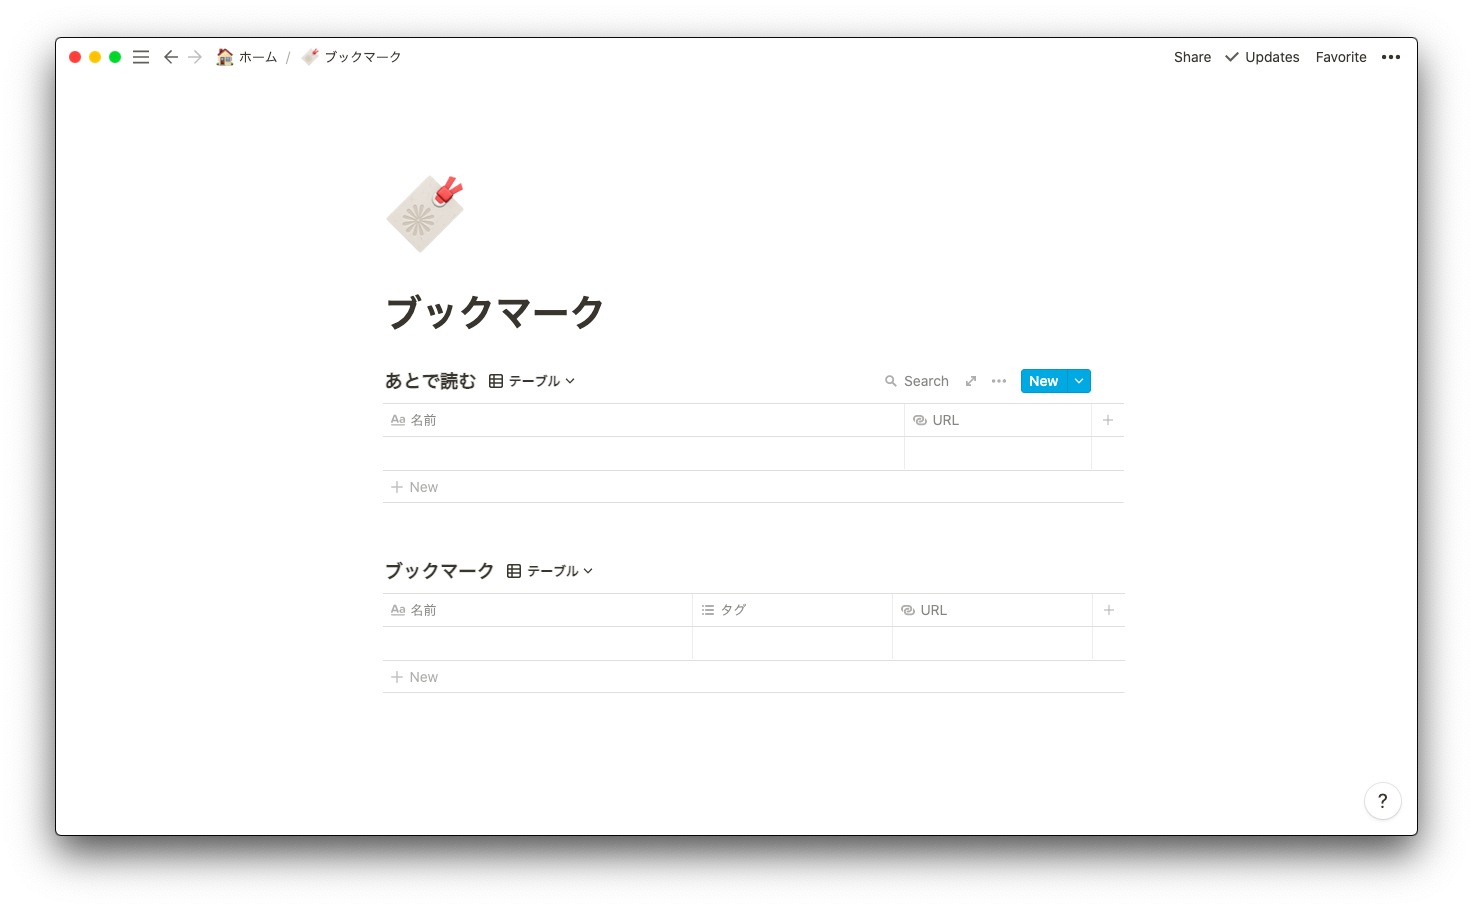1473x909 pixels.
Task: Click the empty 名前 cell in あとで読む
Action: tap(643, 454)
